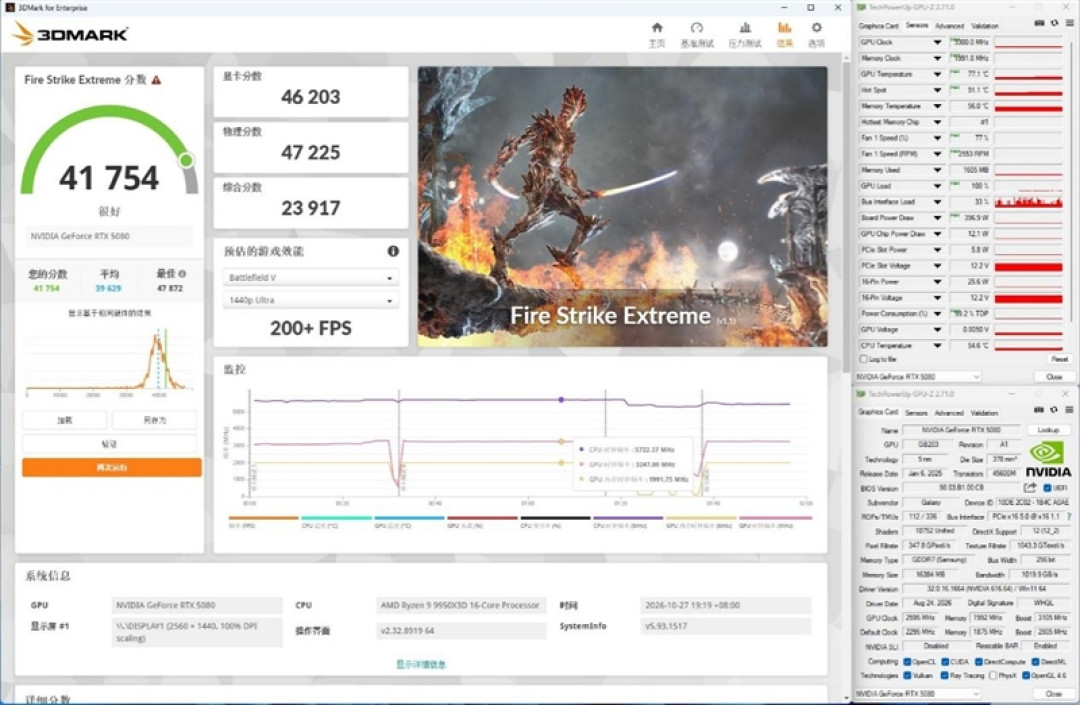
Task: Open hamburger menu in GPU-Z Graphics Card window
Action: pos(1069,410)
